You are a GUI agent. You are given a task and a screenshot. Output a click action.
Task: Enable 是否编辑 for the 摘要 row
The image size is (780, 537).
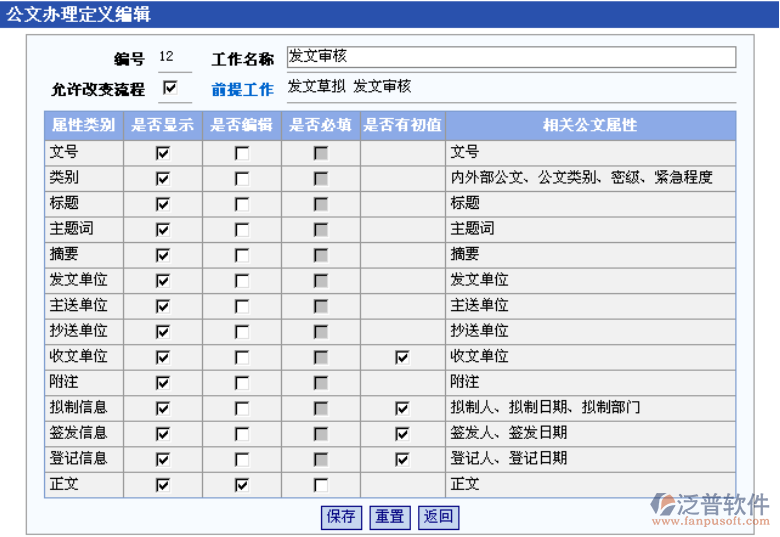point(242,255)
